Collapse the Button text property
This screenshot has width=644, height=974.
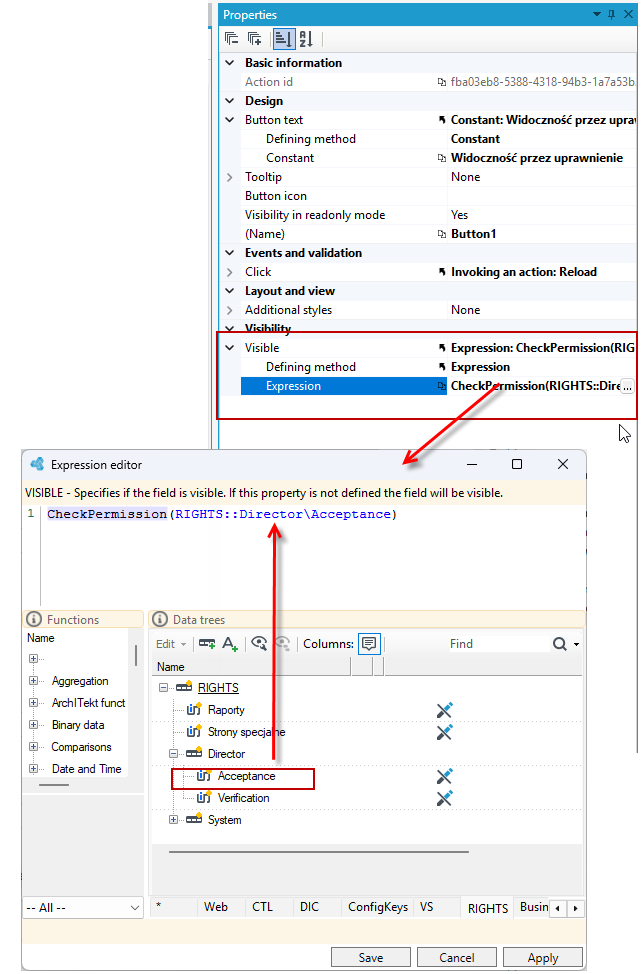point(230,120)
